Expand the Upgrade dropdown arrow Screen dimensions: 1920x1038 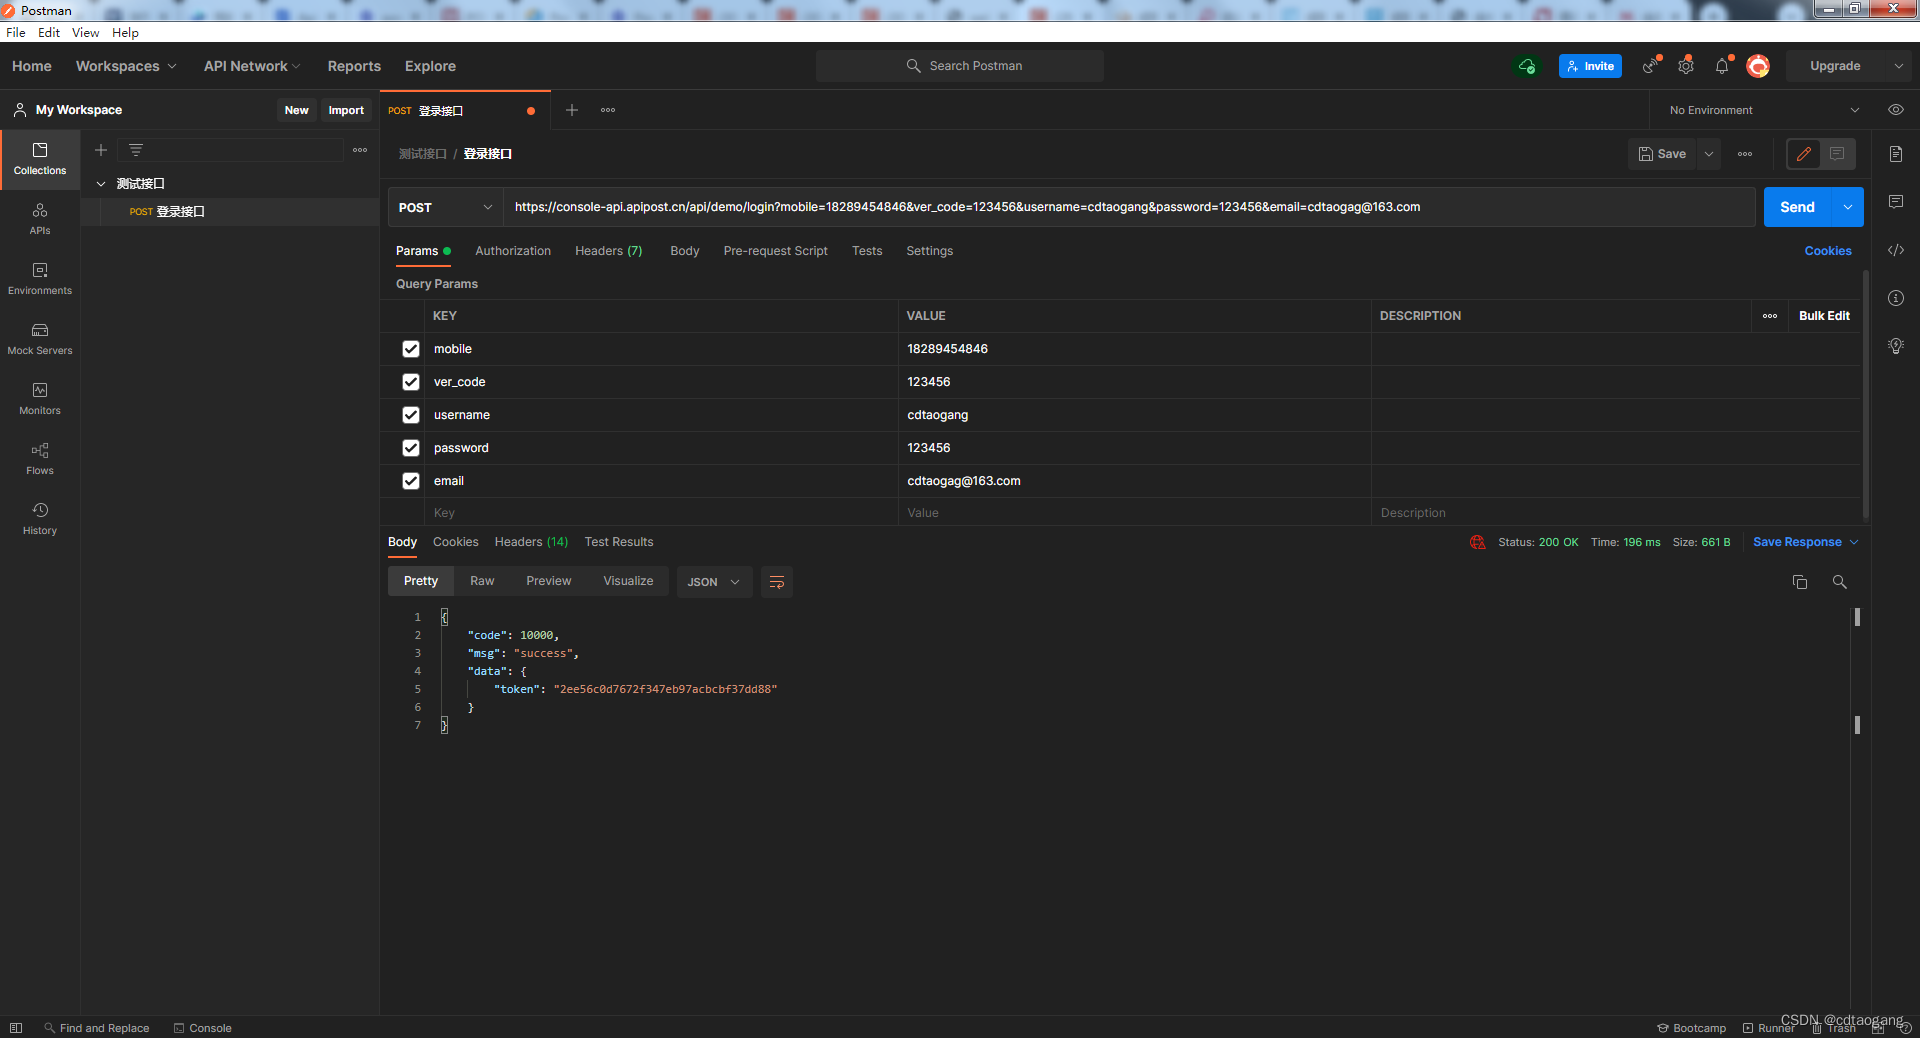pyautogui.click(x=1898, y=66)
